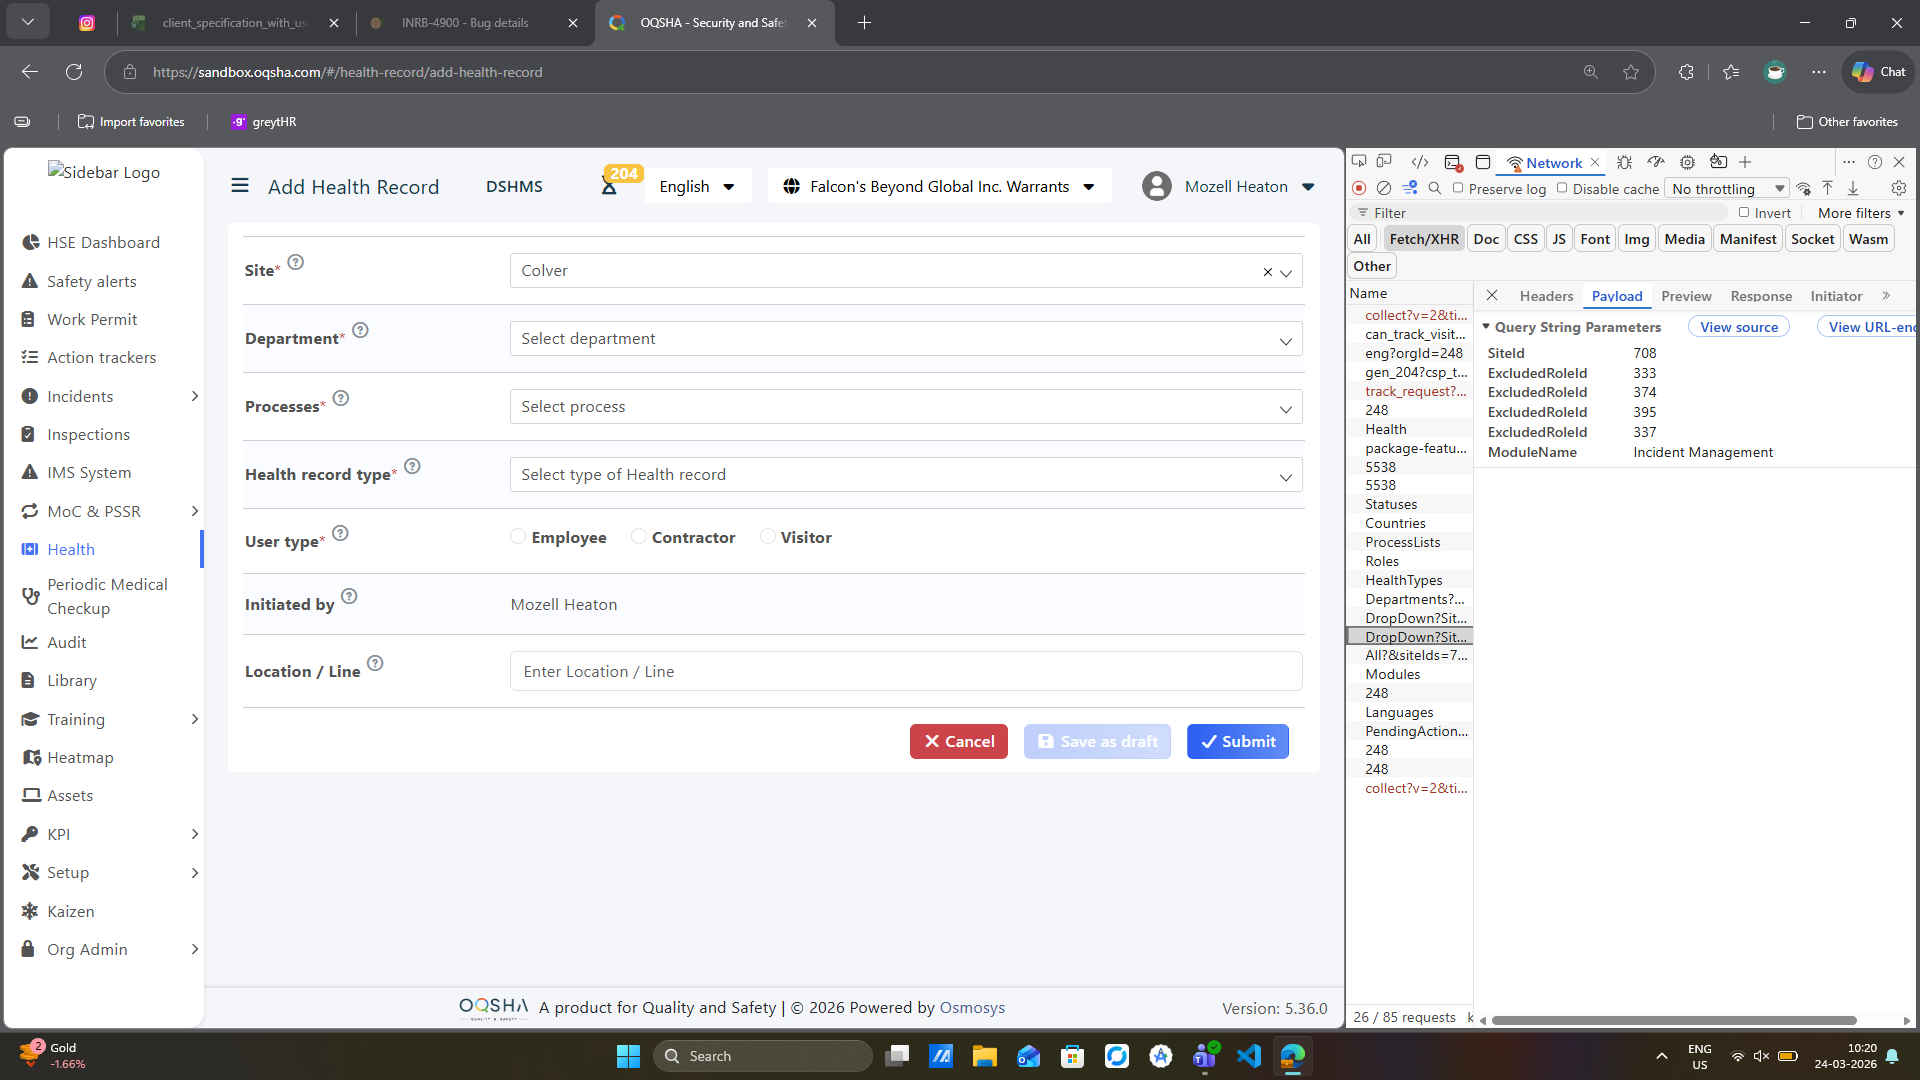Click the Heatmap sidebar icon
1920x1080 pixels.
pos(31,757)
